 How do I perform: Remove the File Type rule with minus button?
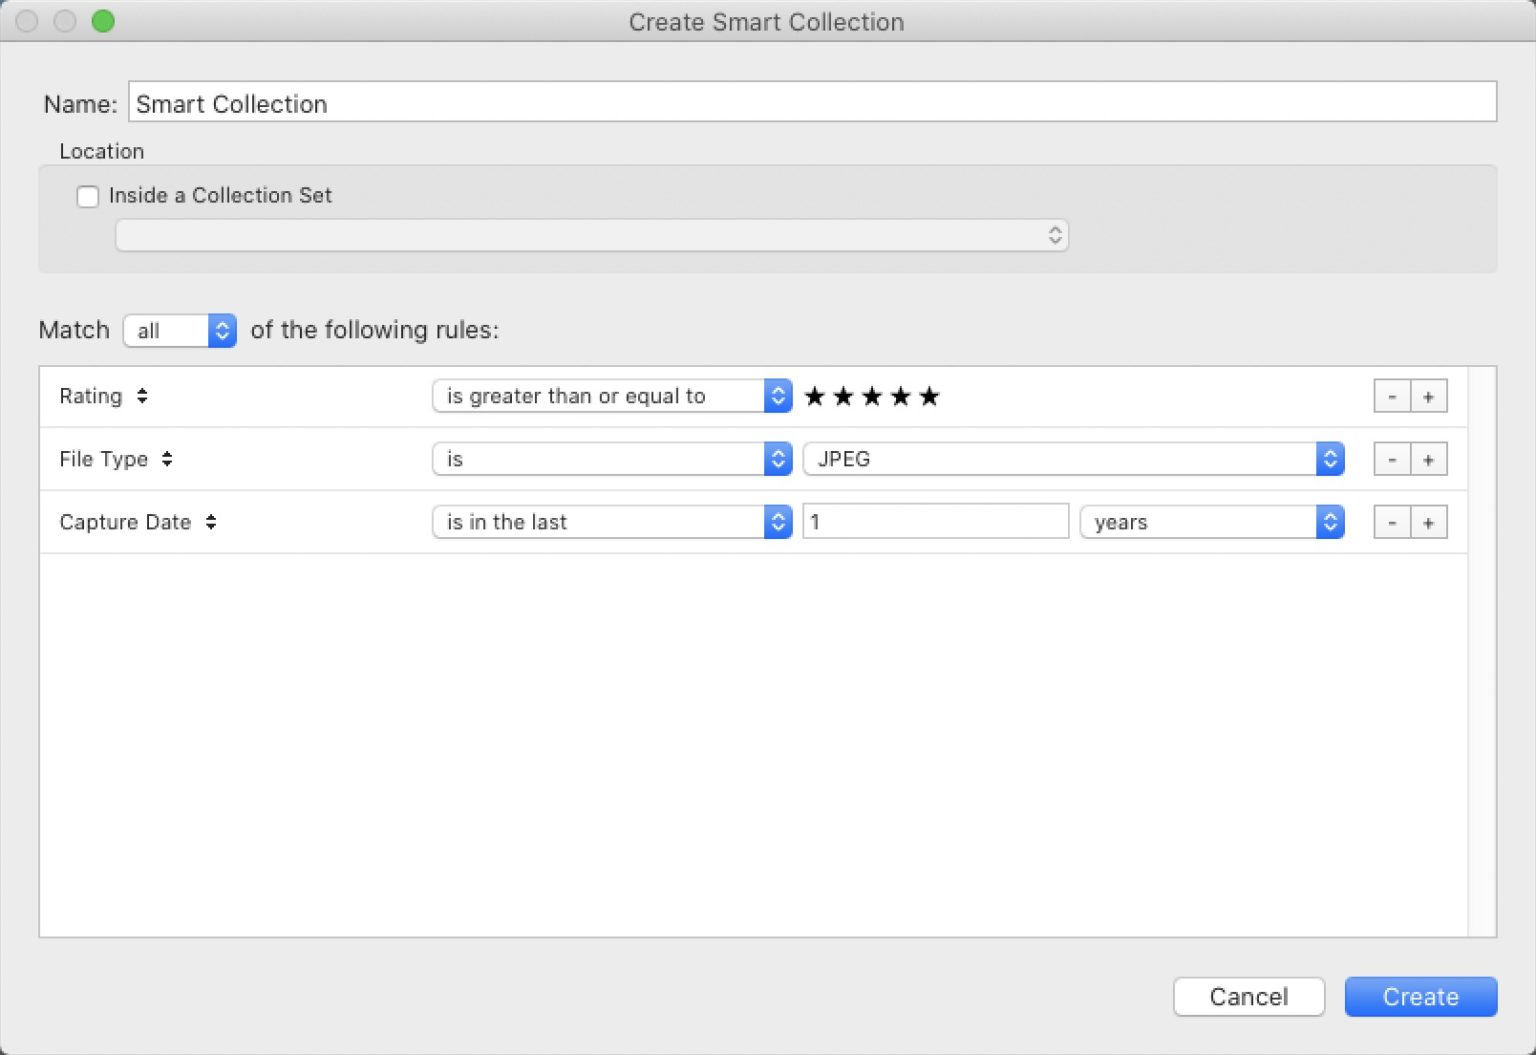(x=1391, y=459)
